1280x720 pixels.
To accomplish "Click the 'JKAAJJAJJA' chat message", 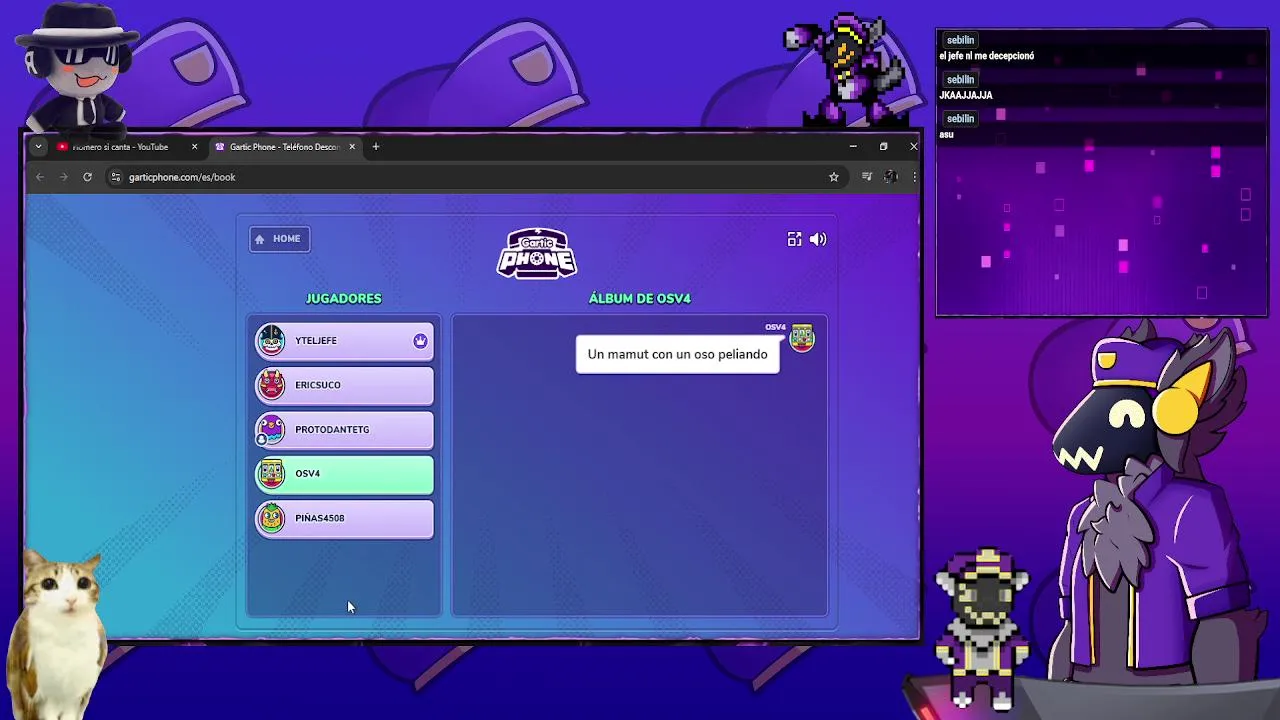I will pos(966,95).
